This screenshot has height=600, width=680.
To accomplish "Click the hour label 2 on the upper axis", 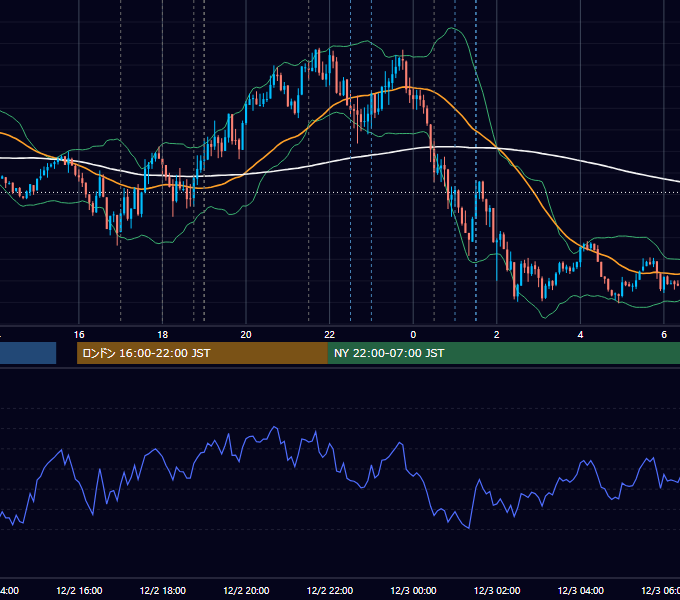I will pyautogui.click(x=497, y=335).
